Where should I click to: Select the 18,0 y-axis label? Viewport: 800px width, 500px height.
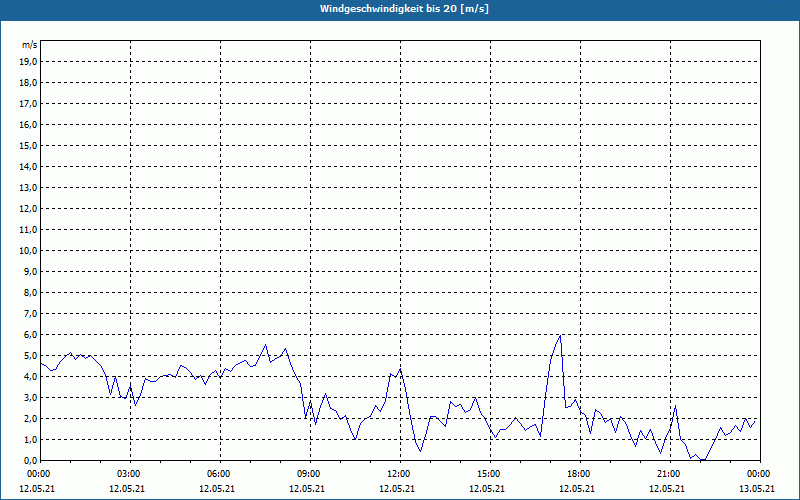pyautogui.click(x=28, y=83)
